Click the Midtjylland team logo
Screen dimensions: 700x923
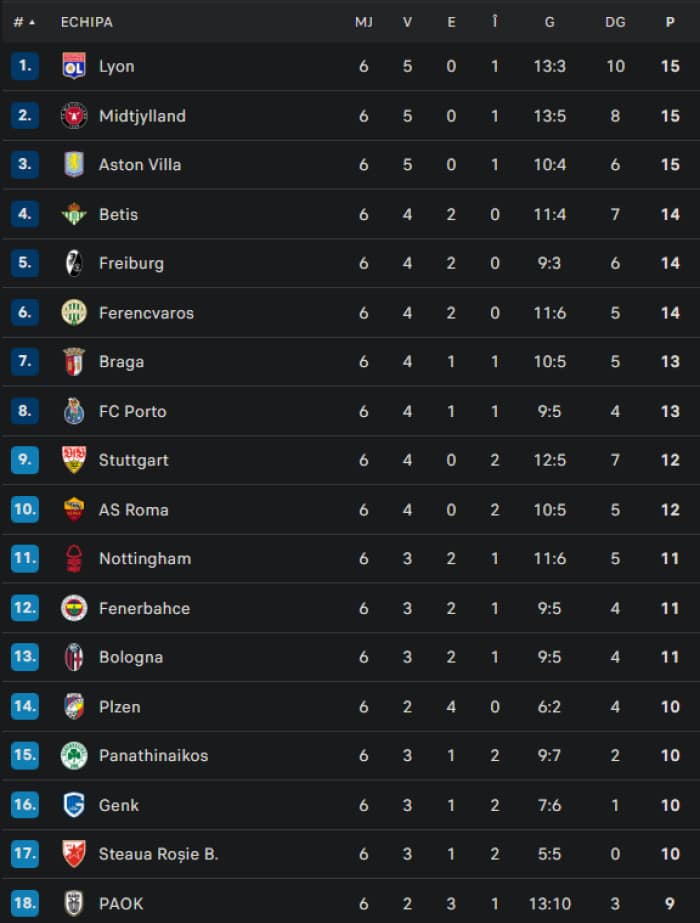[x=74, y=116]
